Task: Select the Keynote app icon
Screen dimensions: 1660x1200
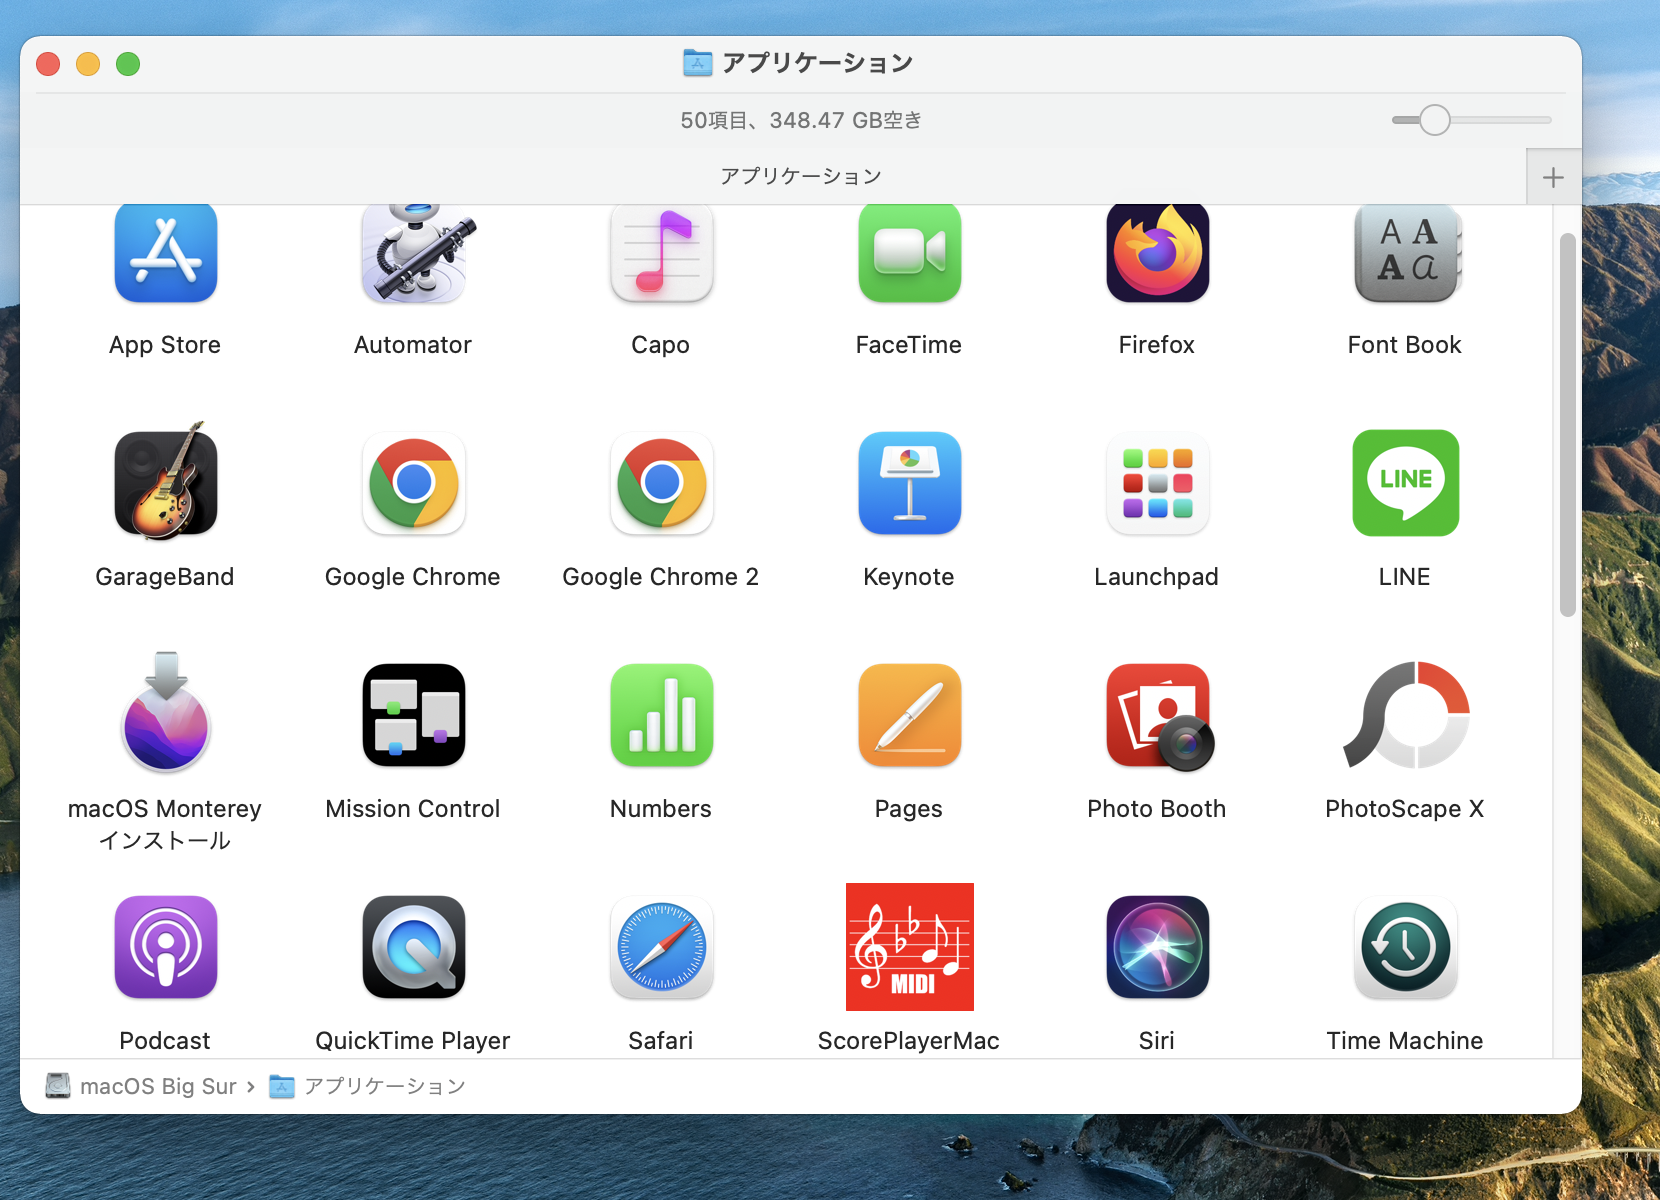Action: pos(909,483)
